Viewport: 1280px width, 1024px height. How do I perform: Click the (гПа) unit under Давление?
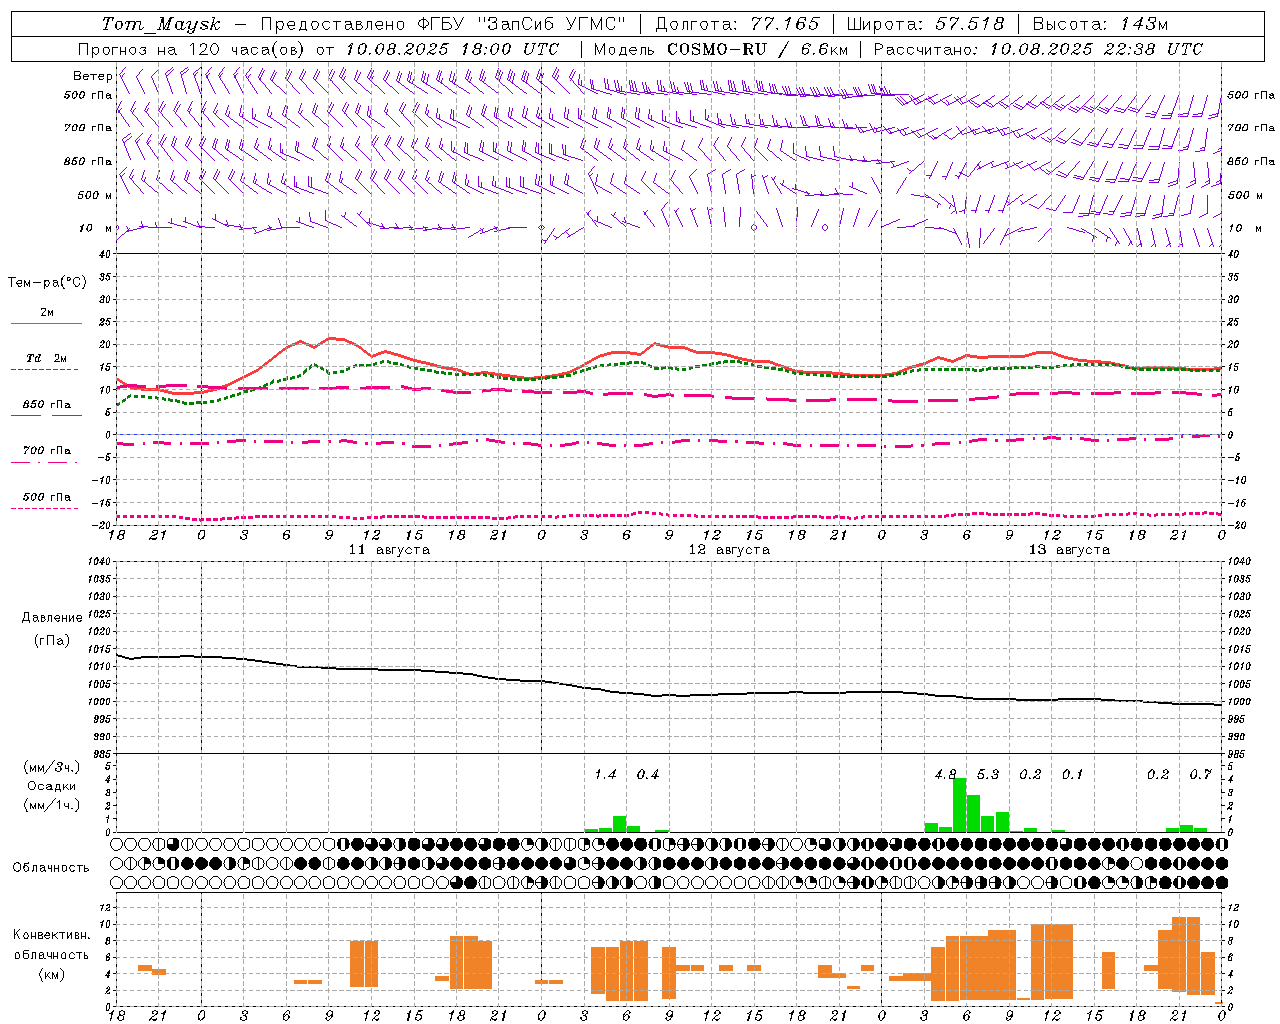point(52,641)
